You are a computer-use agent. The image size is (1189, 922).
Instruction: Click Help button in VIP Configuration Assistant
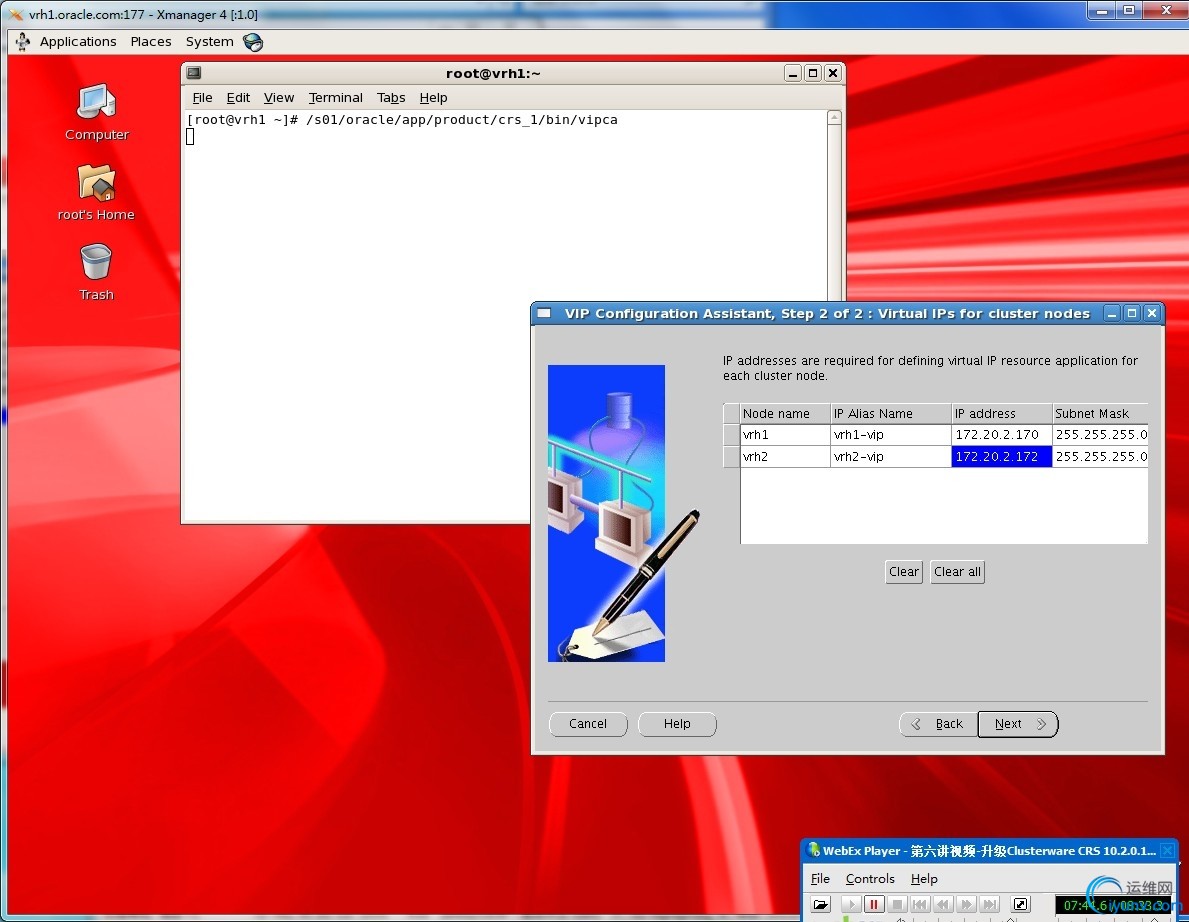677,723
